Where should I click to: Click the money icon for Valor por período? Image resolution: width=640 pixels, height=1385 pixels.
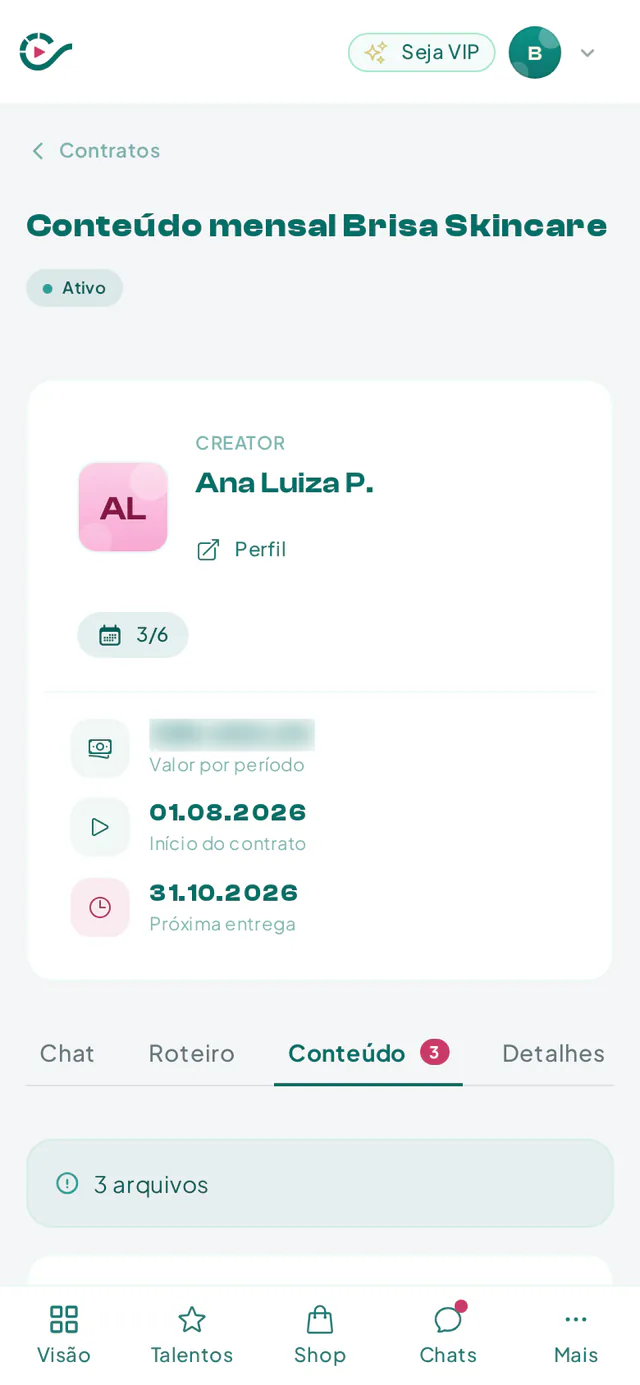(x=100, y=748)
